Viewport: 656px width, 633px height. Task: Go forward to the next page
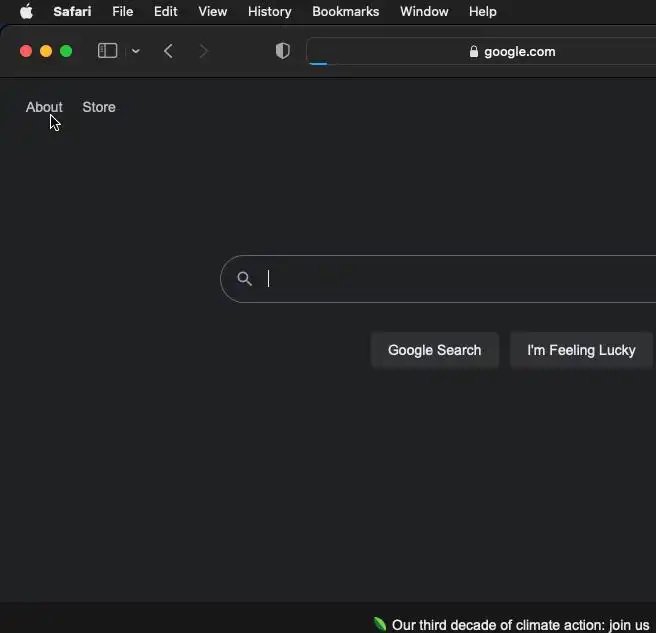coord(204,51)
